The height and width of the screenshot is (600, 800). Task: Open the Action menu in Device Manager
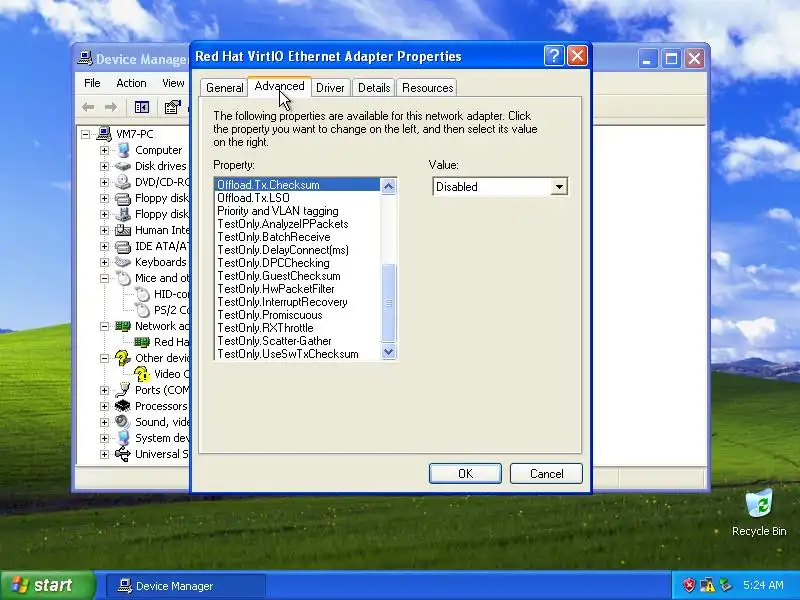click(x=131, y=83)
